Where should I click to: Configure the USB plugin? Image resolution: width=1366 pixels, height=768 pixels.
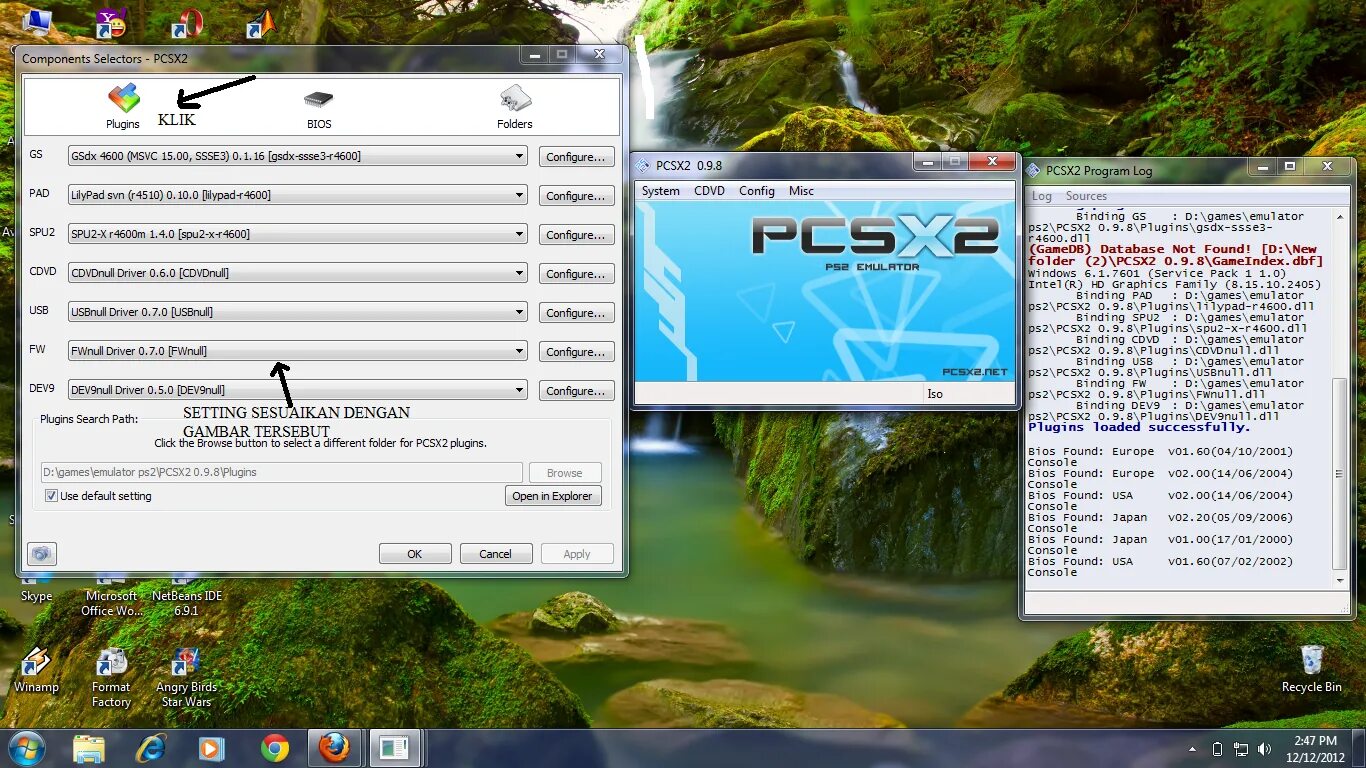[x=577, y=313]
